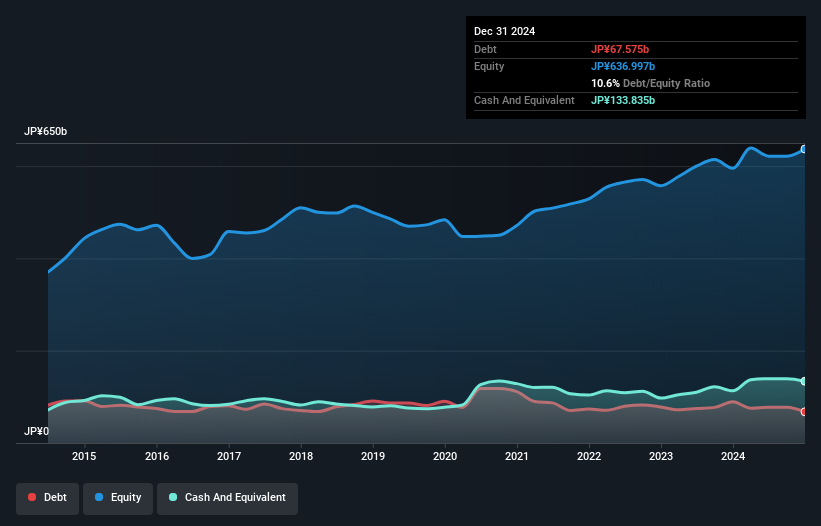Click the Cash And Equivalent tooltip label
Image resolution: width=821 pixels, height=526 pixels.
tap(524, 100)
